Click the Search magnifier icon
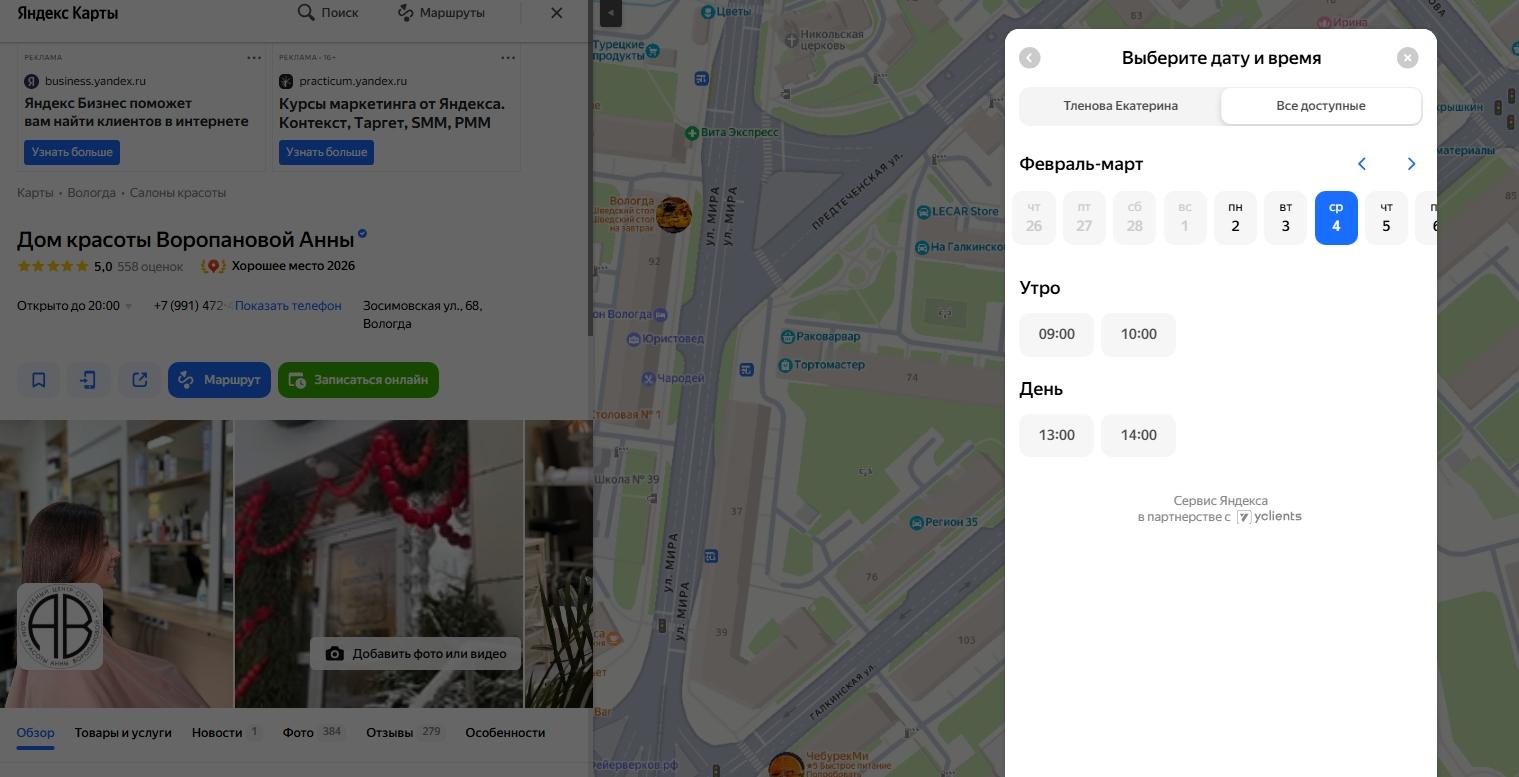Viewport: 1519px width, 777px height. tap(306, 13)
